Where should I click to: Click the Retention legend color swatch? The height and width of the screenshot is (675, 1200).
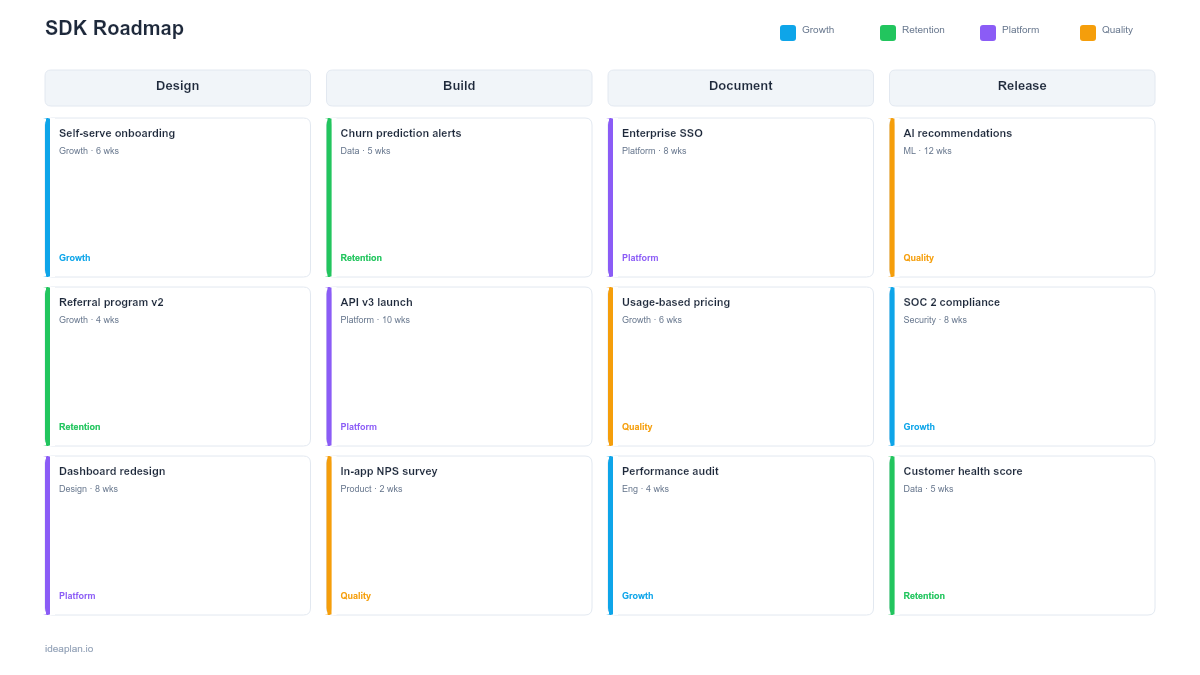tap(886, 31)
